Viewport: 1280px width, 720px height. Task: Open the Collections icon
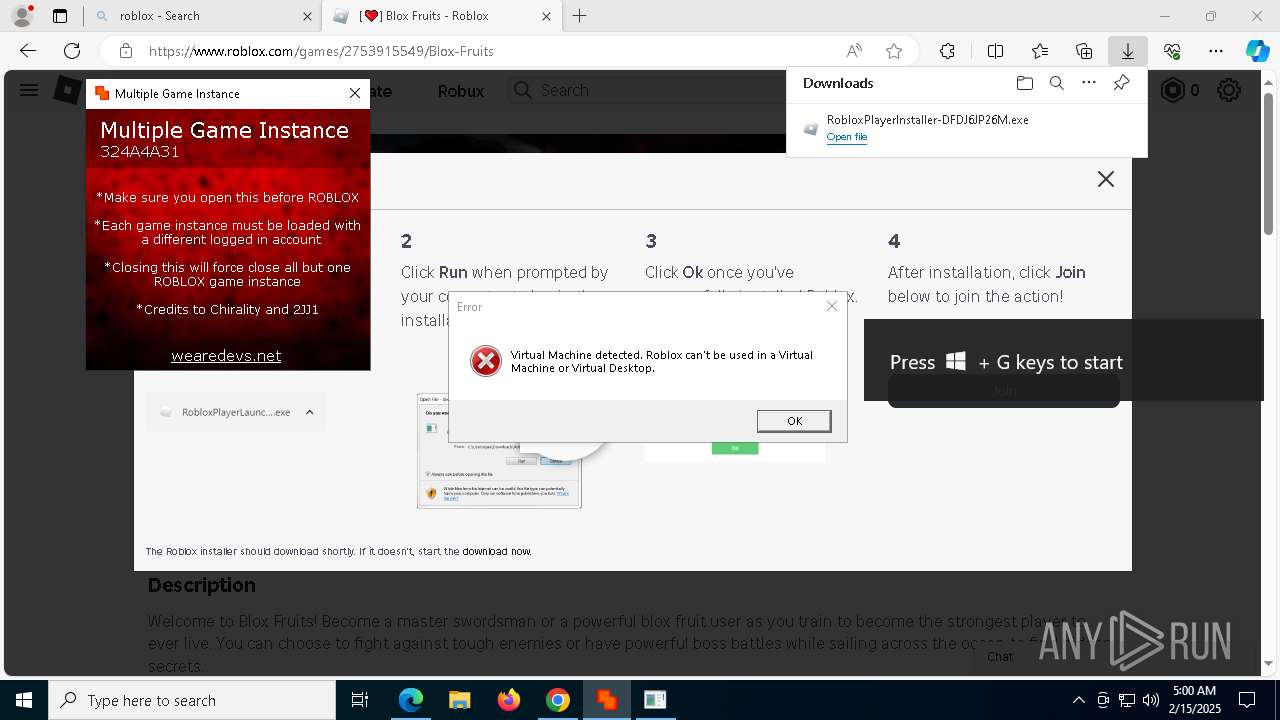coord(1084,51)
